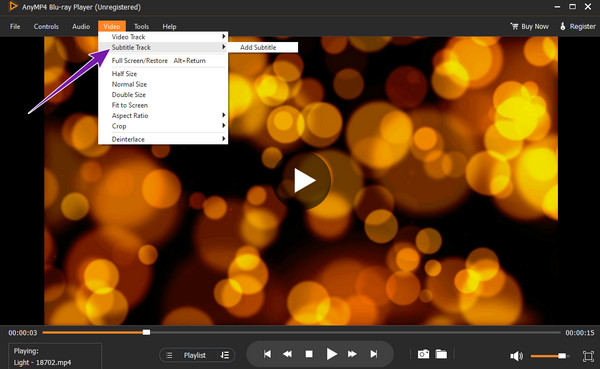Choose Add Subtitle from the submenu
Viewport: 600px width, 369px height.
pyautogui.click(x=263, y=47)
